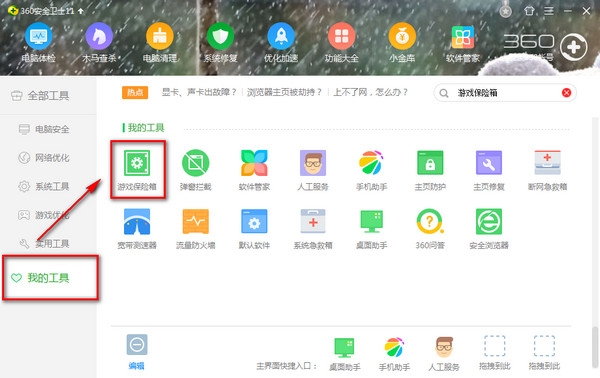Click the search box containing 游戏保险箱

(x=505, y=93)
